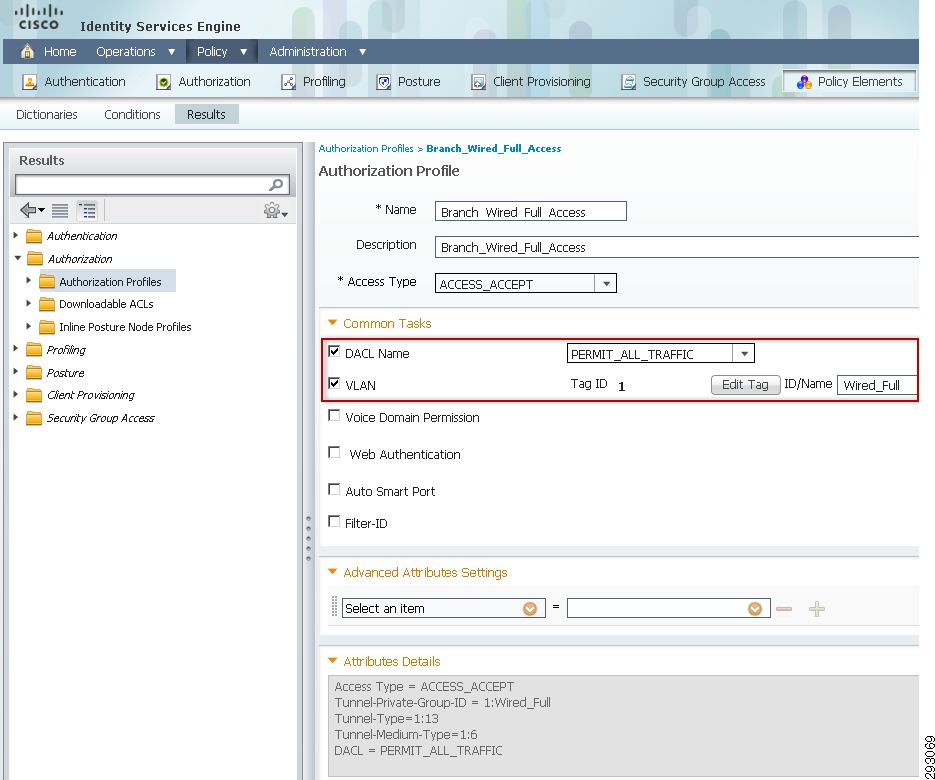Screen dimensions: 935x780
Task: Switch Results panel to tree view
Action: click(x=87, y=211)
